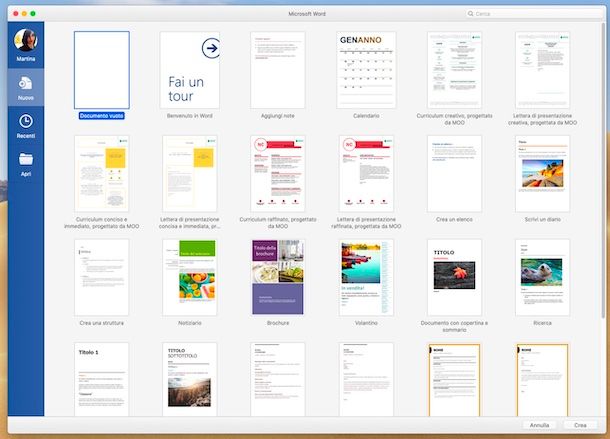Open the Scrivi un diario template
610x439 pixels.
click(x=543, y=174)
